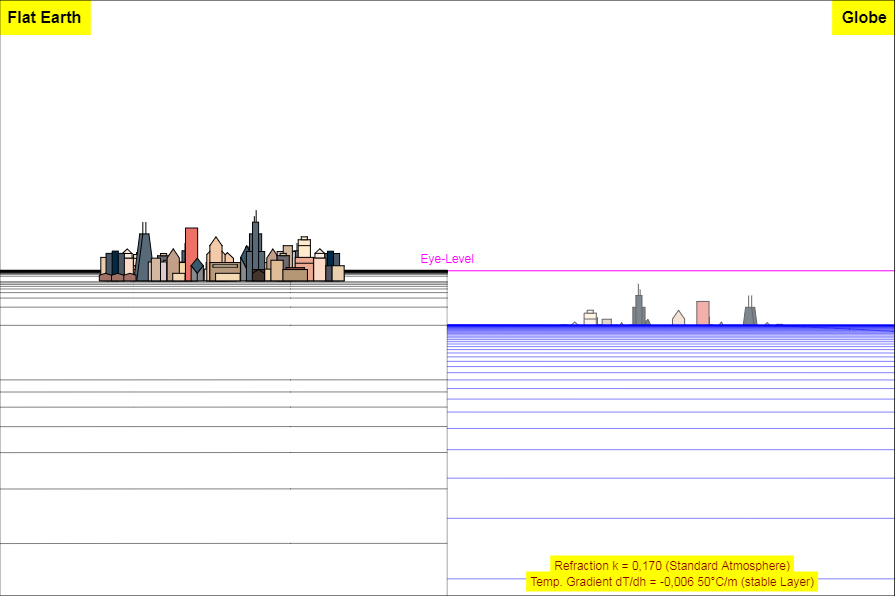
Task: Click the magenta eye-level line on Globe side
Action: pos(671,271)
